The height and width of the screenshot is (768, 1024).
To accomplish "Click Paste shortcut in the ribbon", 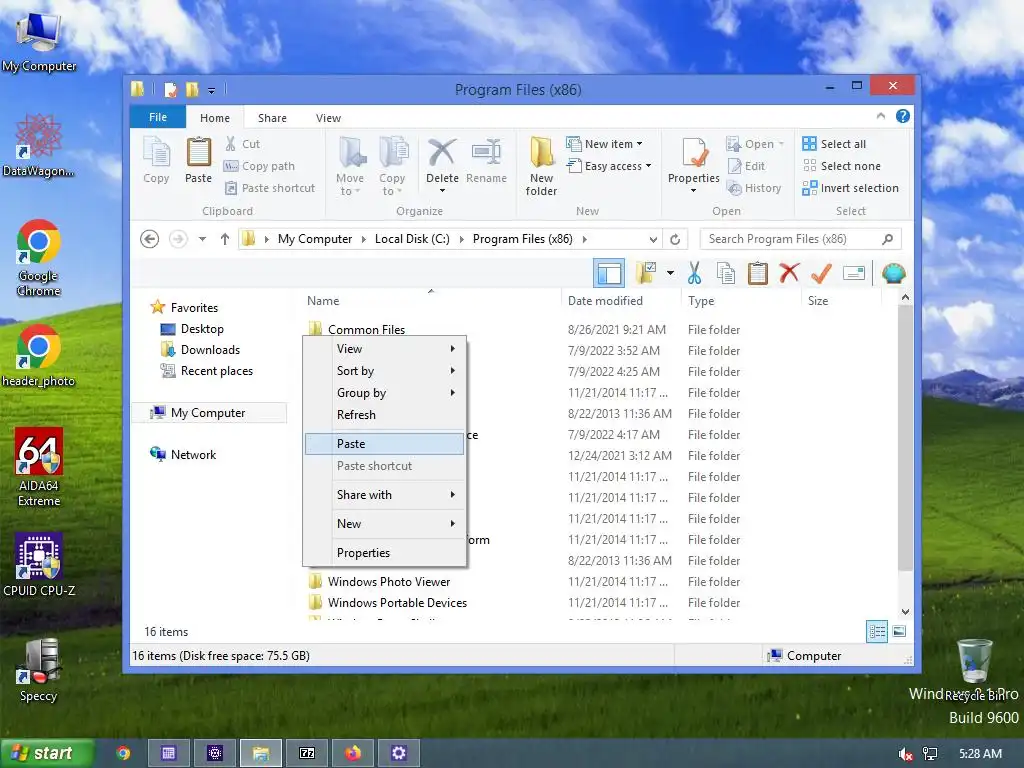I will tap(270, 188).
